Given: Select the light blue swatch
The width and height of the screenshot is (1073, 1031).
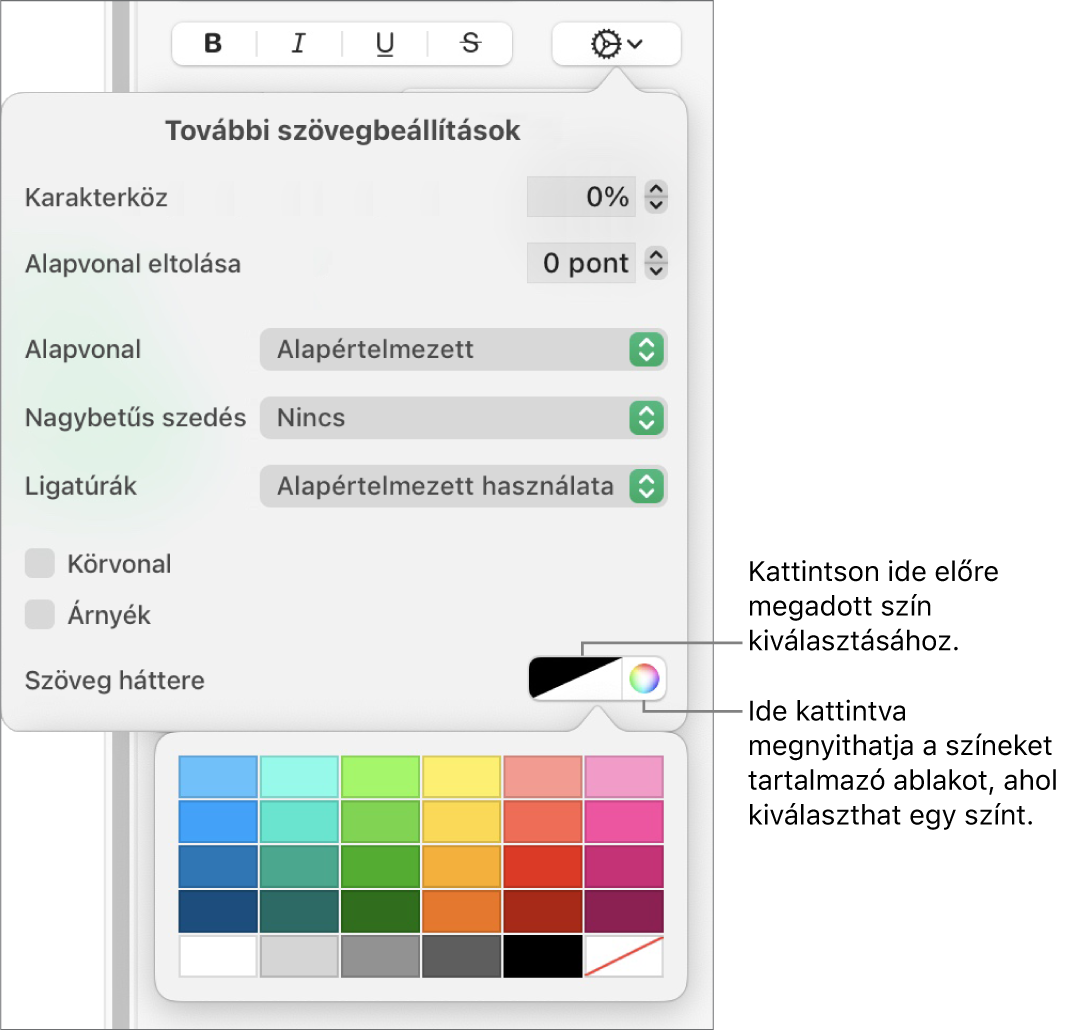Looking at the screenshot, I should click(x=218, y=777).
